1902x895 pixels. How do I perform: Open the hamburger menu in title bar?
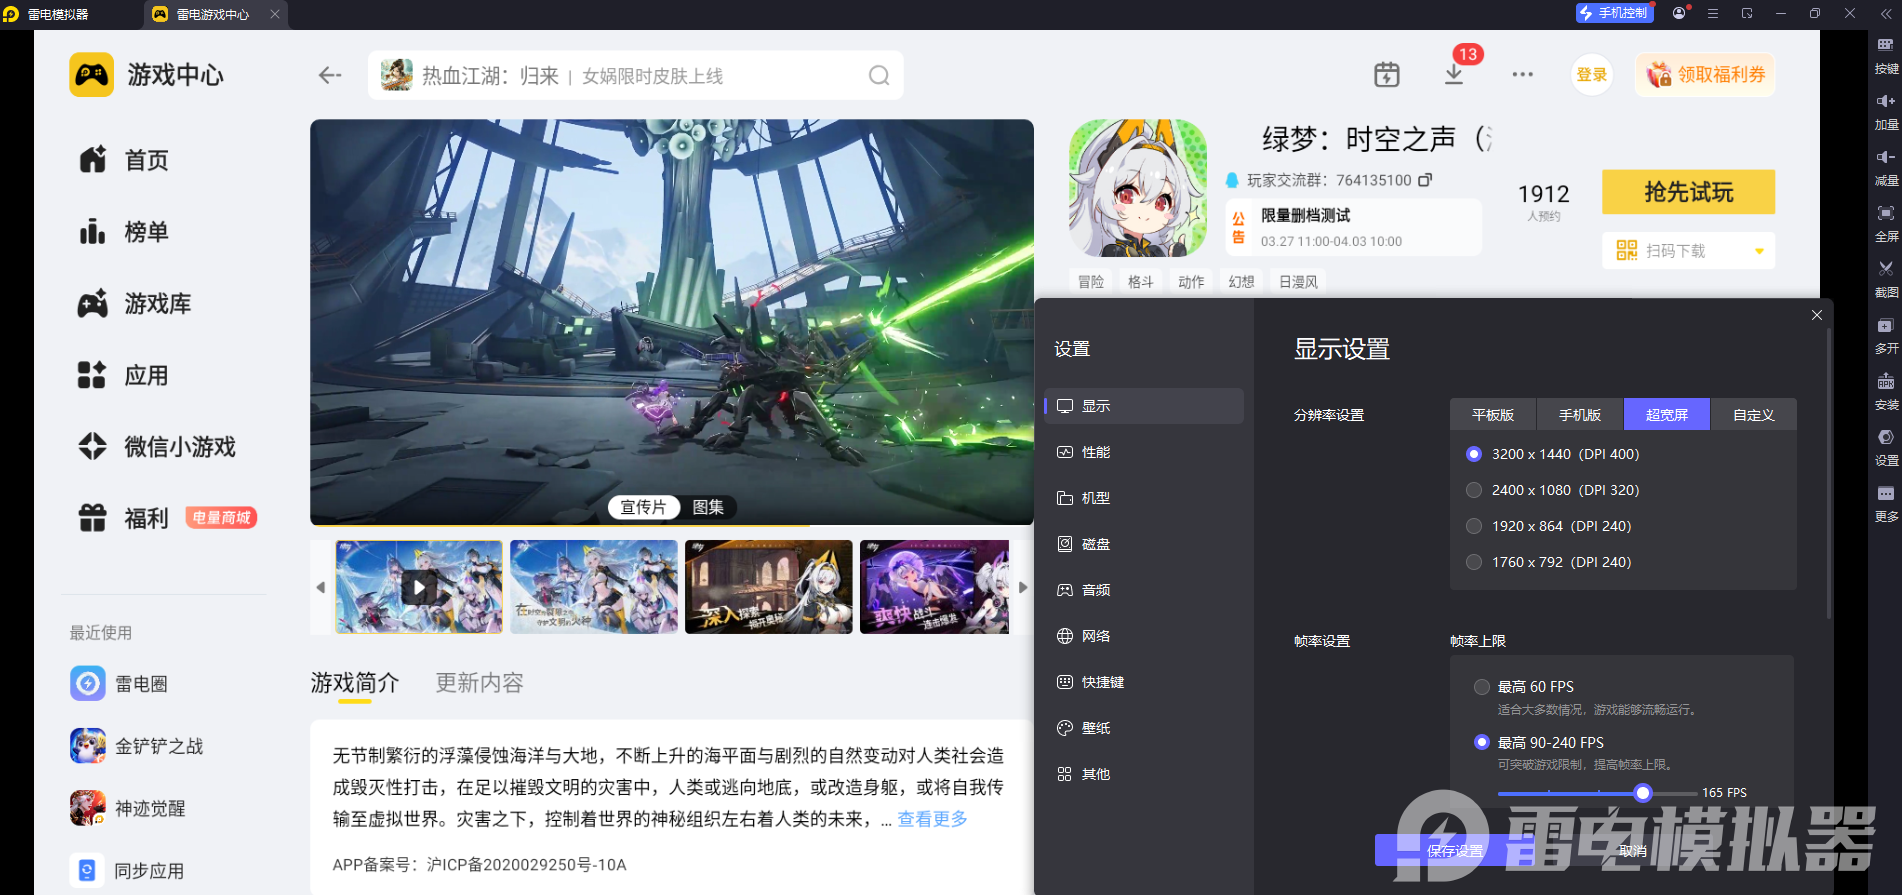point(1713,13)
